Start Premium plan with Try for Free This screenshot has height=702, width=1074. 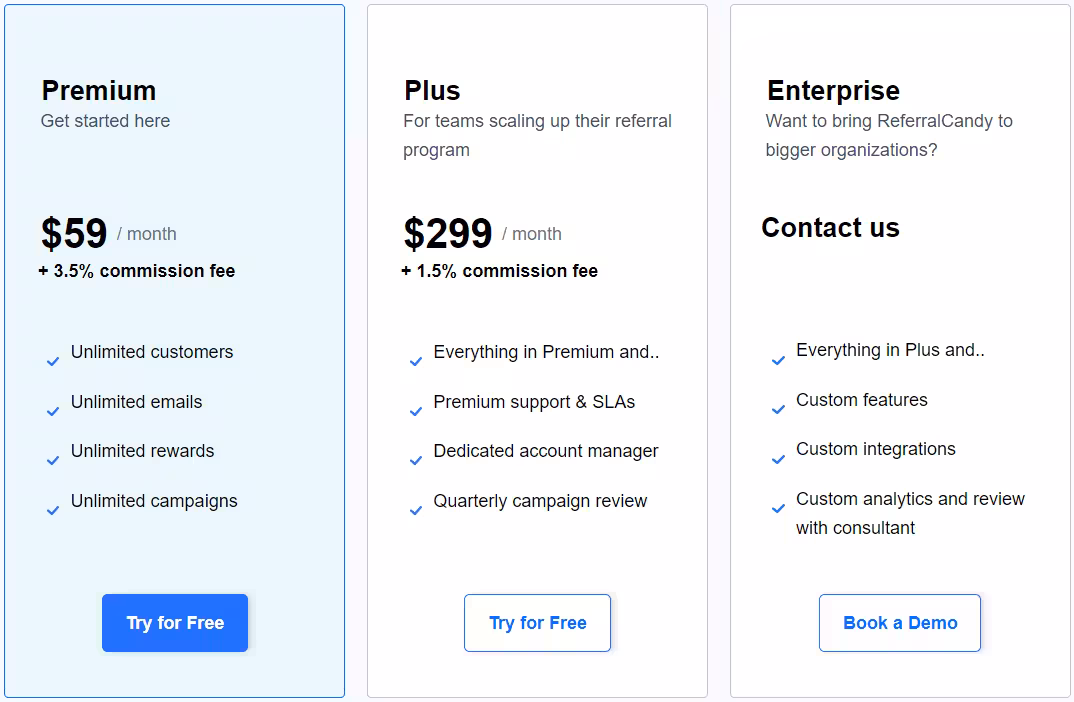click(175, 623)
